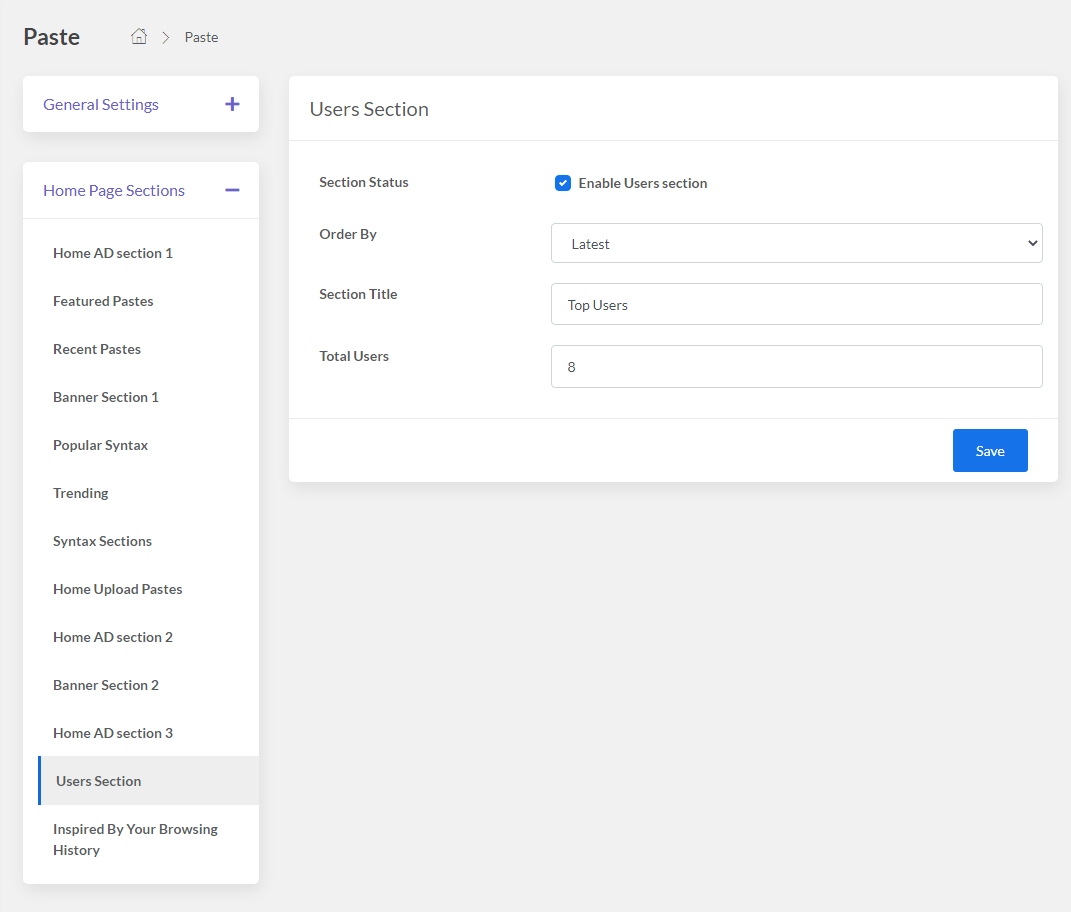
Task: Focus the Total Users input field
Action: 796,366
